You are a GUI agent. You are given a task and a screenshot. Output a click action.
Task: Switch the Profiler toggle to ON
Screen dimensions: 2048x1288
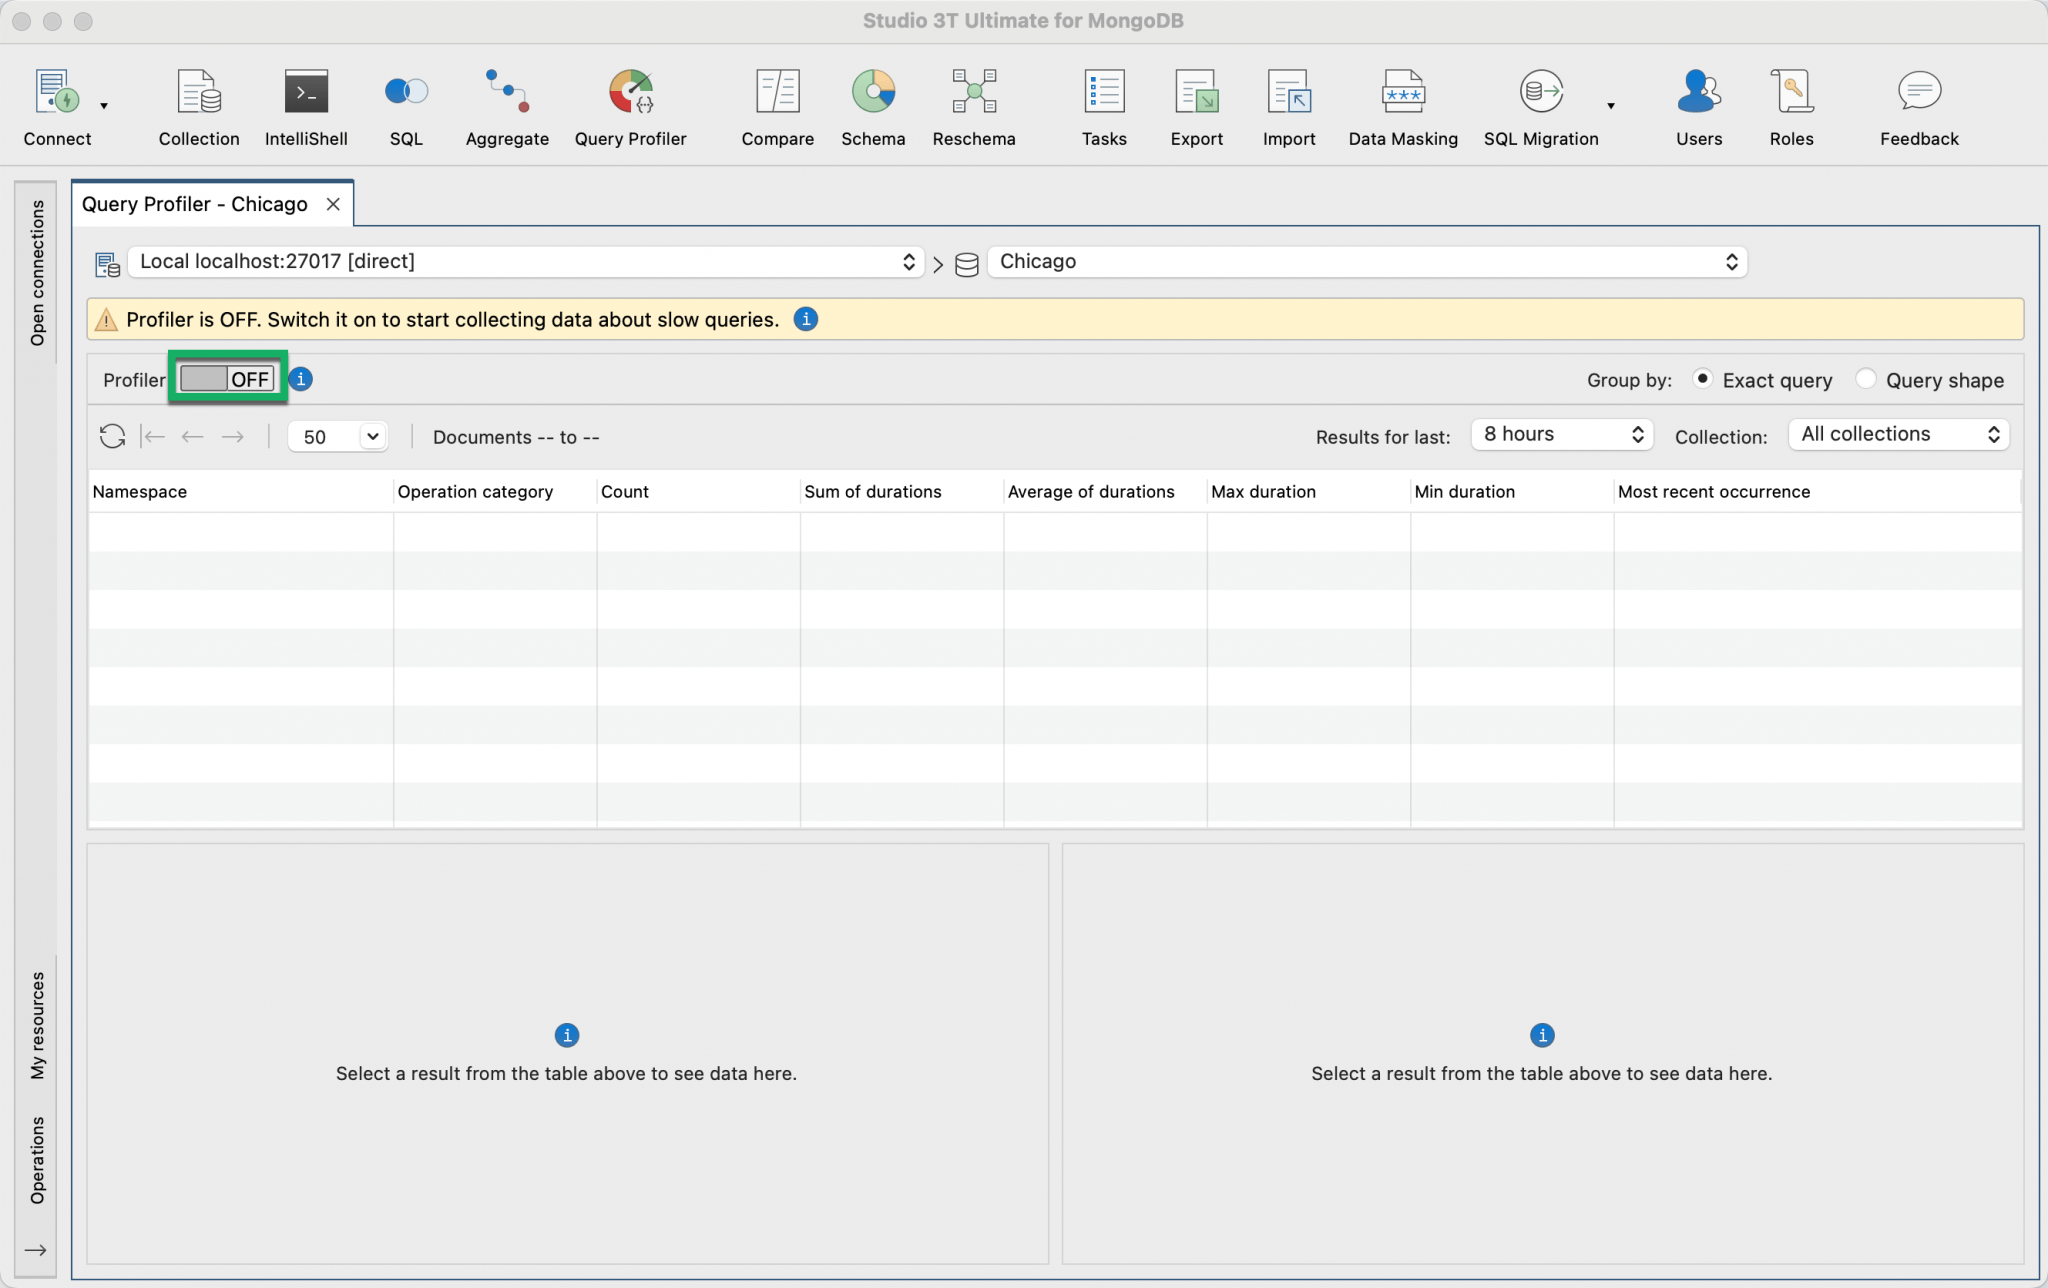tap(227, 378)
